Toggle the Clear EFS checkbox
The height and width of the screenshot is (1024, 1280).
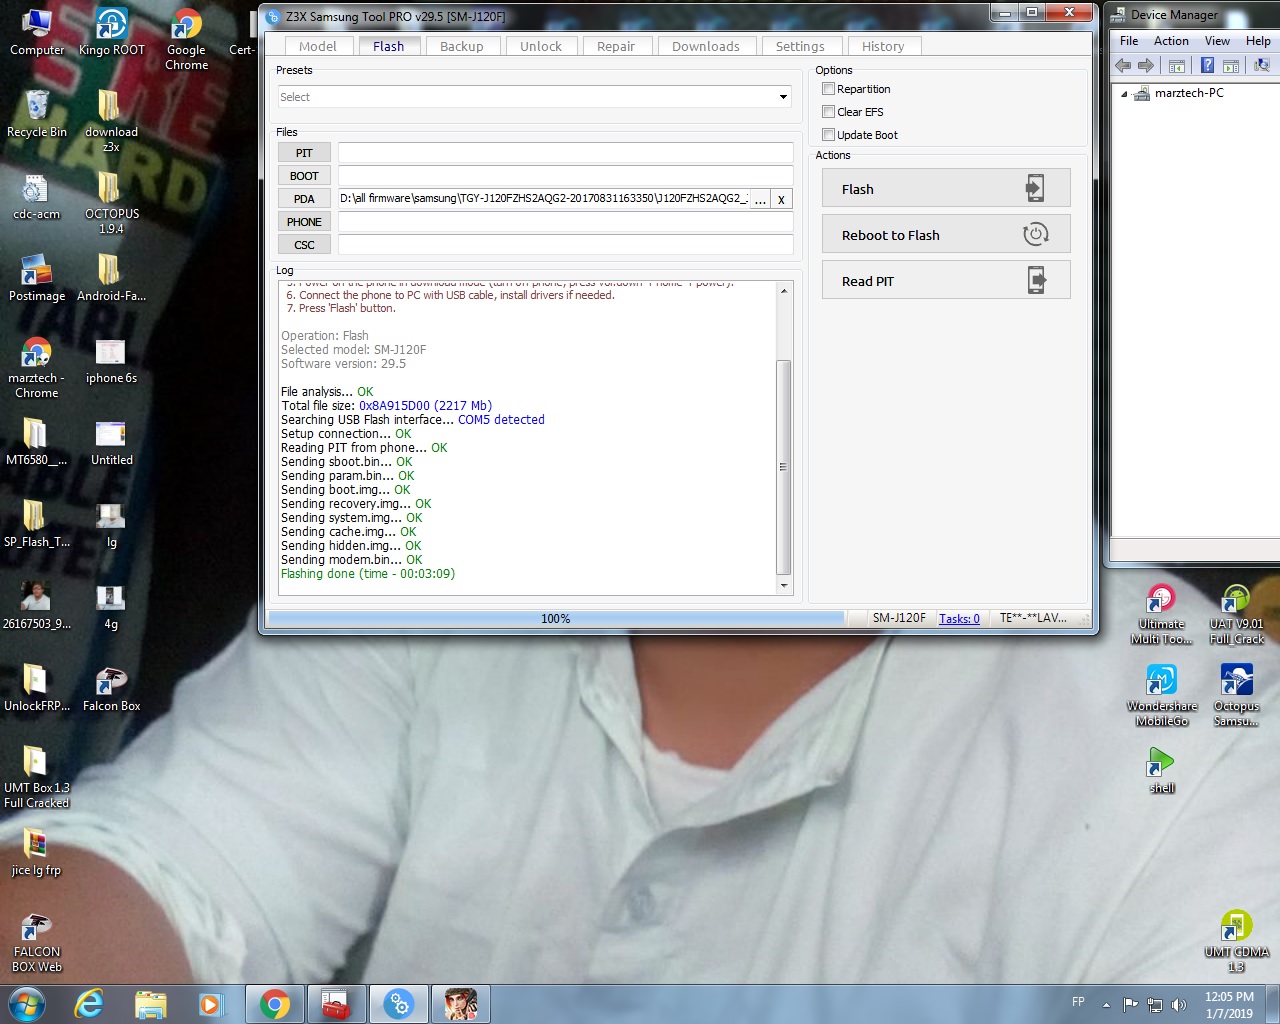828,112
